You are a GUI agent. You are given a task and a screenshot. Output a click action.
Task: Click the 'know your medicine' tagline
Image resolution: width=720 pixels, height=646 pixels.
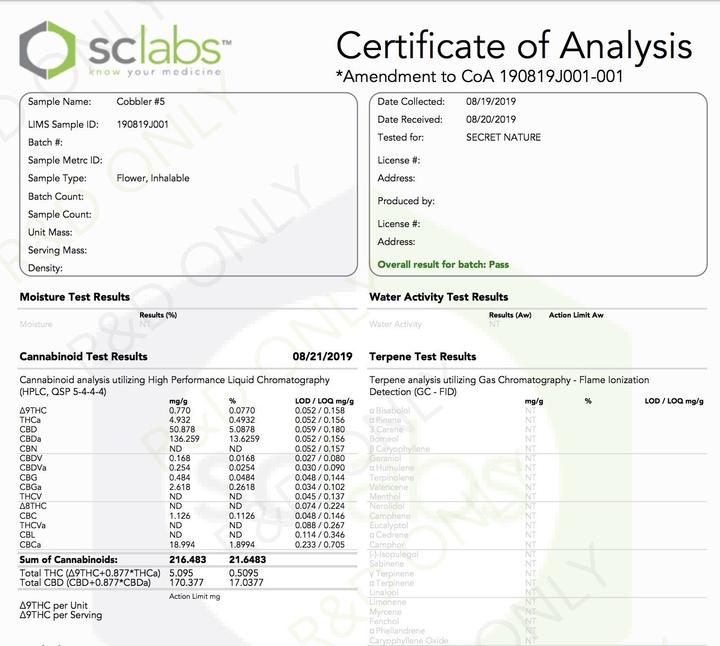coord(155,72)
